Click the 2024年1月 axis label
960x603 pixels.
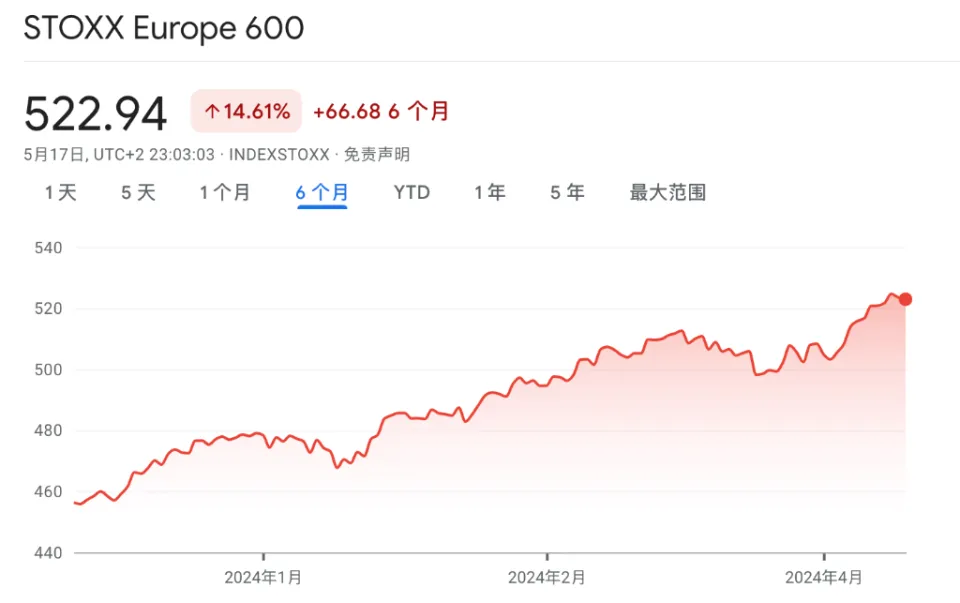tap(263, 577)
